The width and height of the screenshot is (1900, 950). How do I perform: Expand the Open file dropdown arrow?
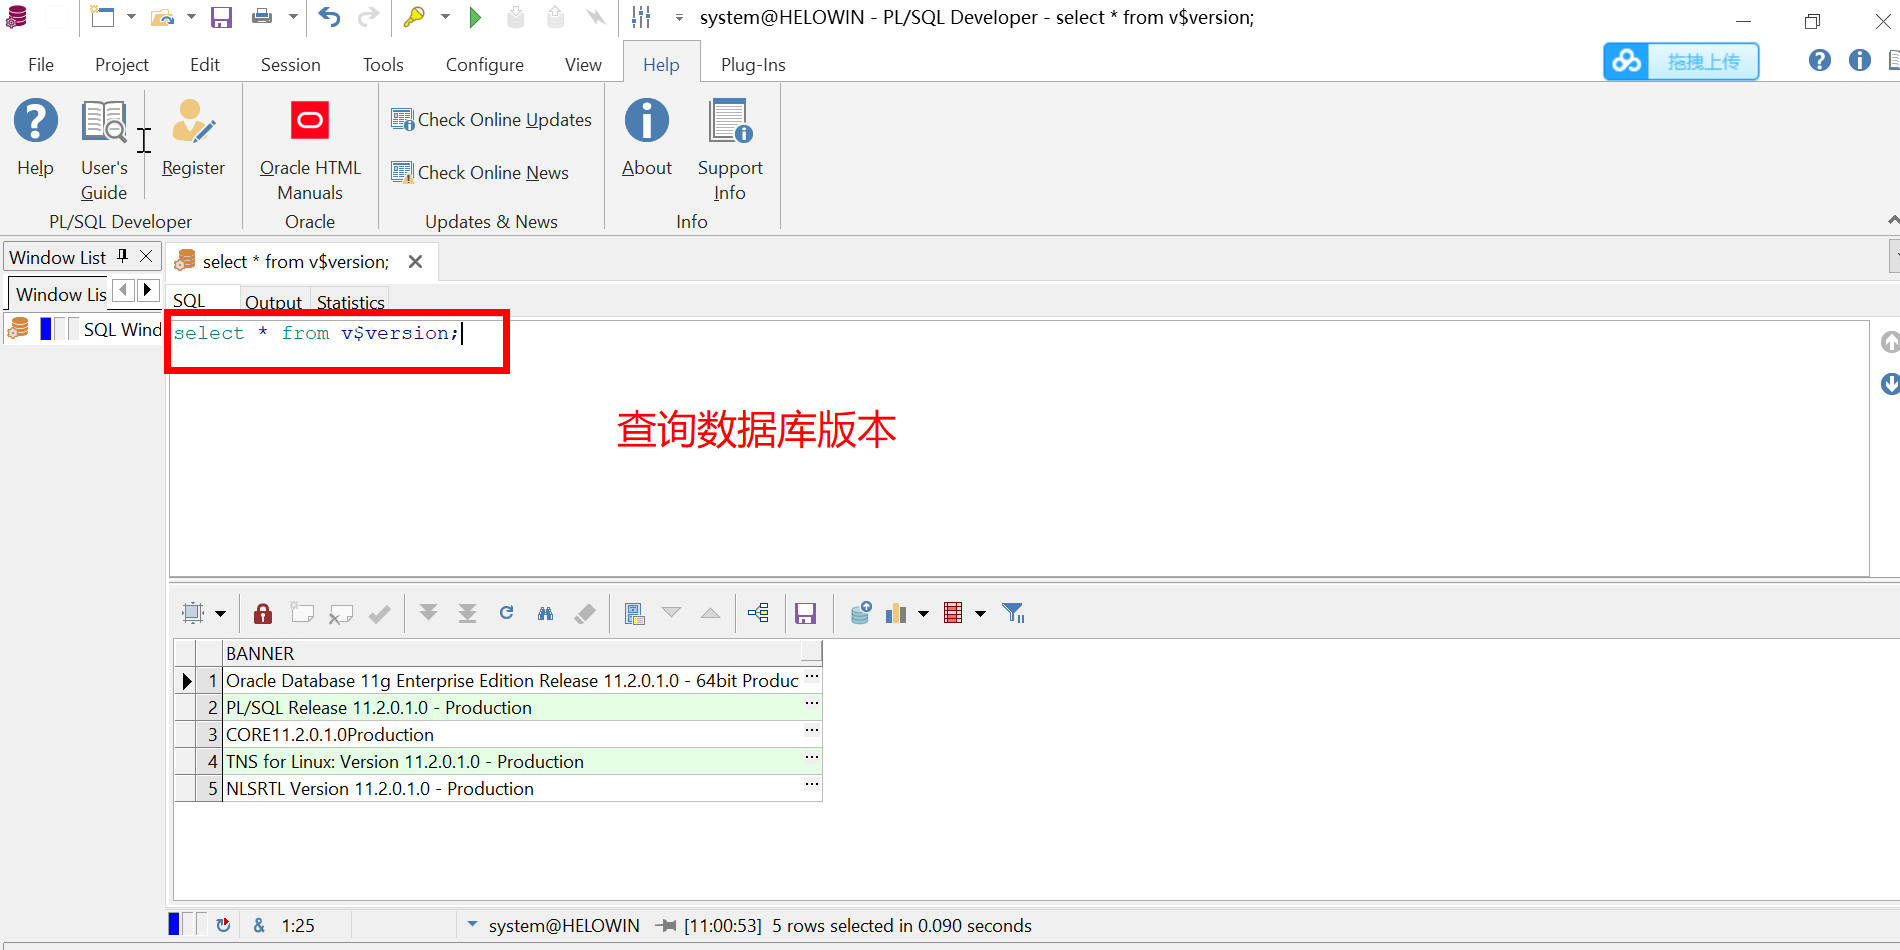click(x=191, y=17)
